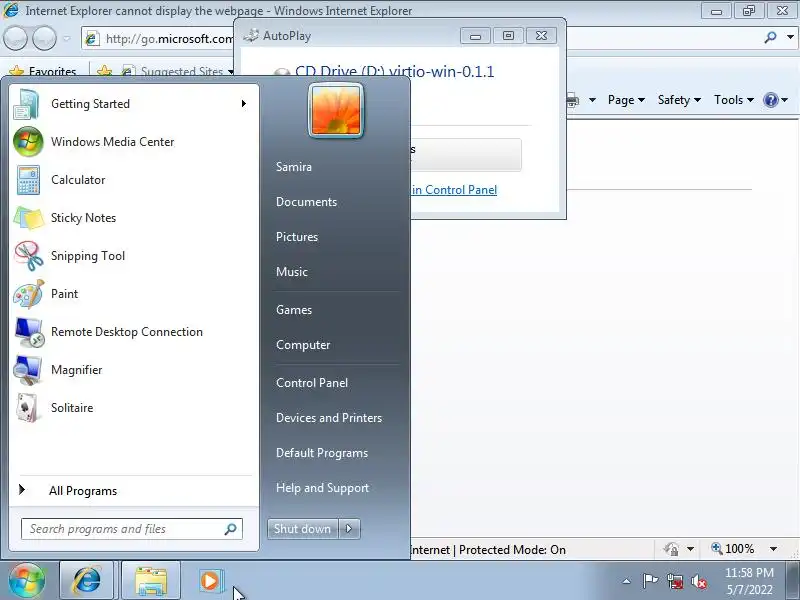Start Remote Desktop Connection
Image resolution: width=800 pixels, height=600 pixels.
coord(133,332)
